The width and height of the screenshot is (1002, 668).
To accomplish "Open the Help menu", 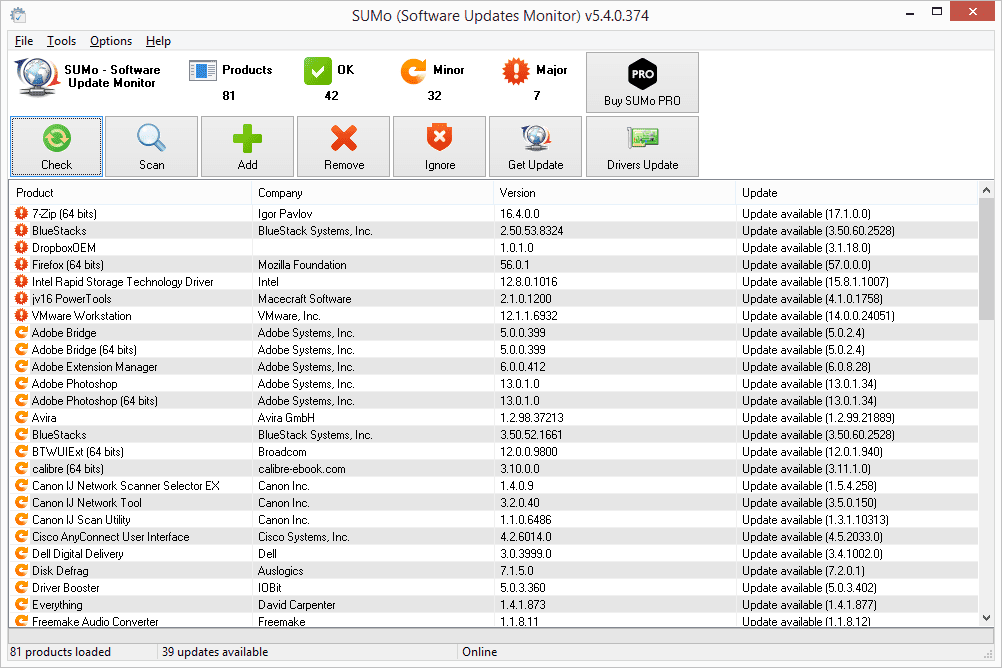I will pos(158,41).
